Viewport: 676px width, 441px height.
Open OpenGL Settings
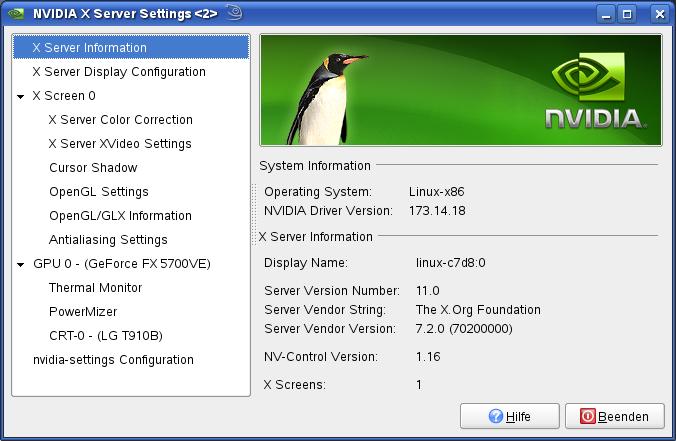click(99, 191)
